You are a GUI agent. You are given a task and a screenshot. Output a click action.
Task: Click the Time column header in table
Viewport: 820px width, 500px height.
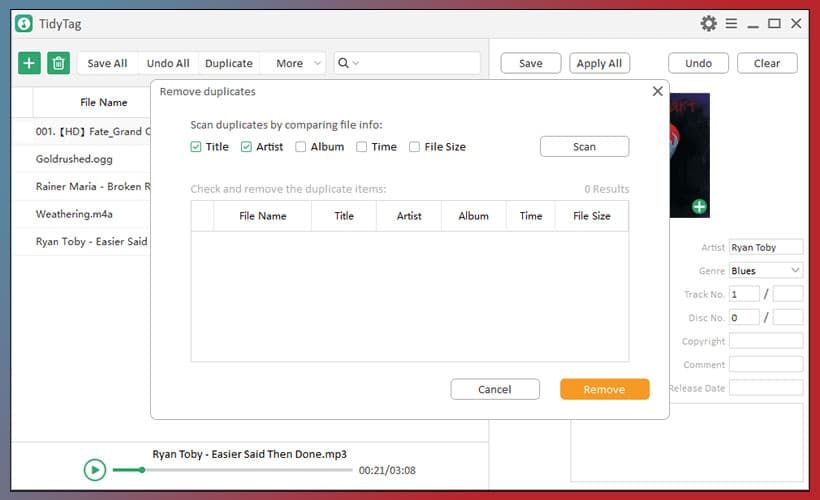(531, 216)
